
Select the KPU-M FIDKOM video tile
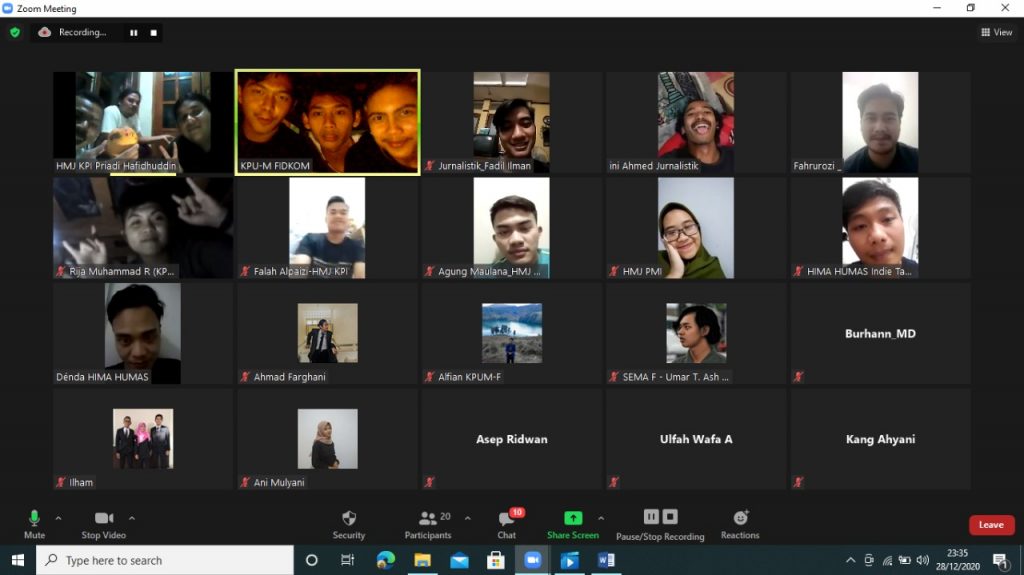[x=327, y=122]
